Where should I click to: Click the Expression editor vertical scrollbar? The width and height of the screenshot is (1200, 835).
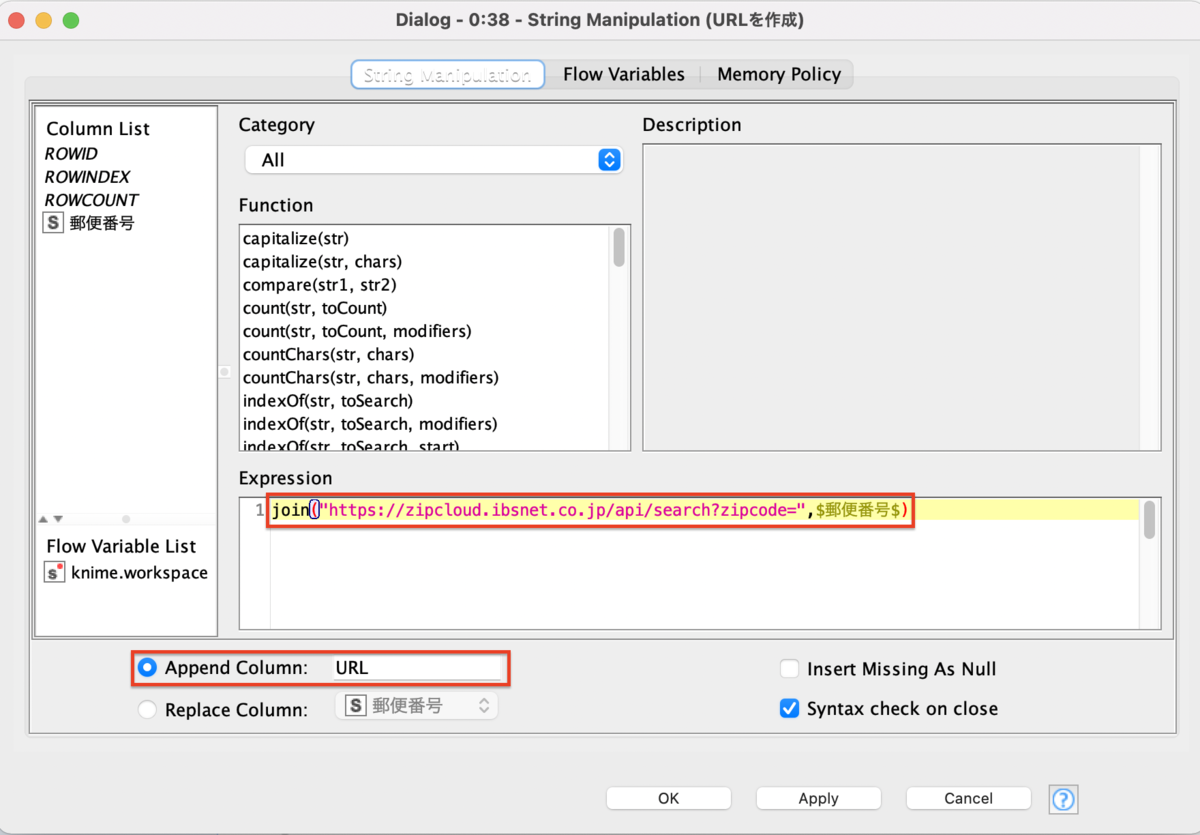tap(1150, 520)
